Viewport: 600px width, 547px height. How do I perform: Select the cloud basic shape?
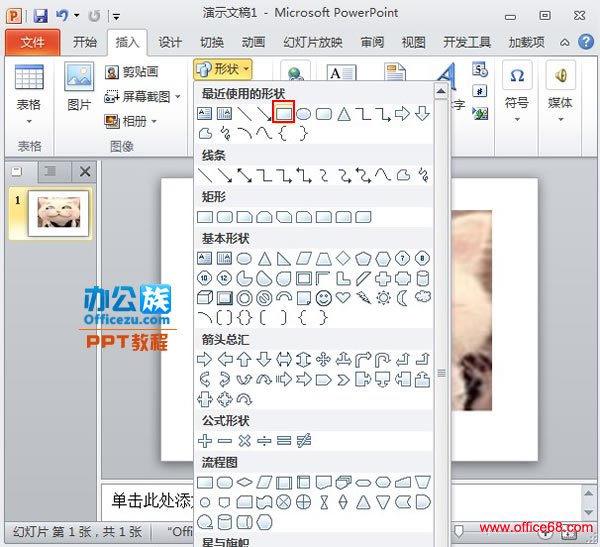point(422,297)
